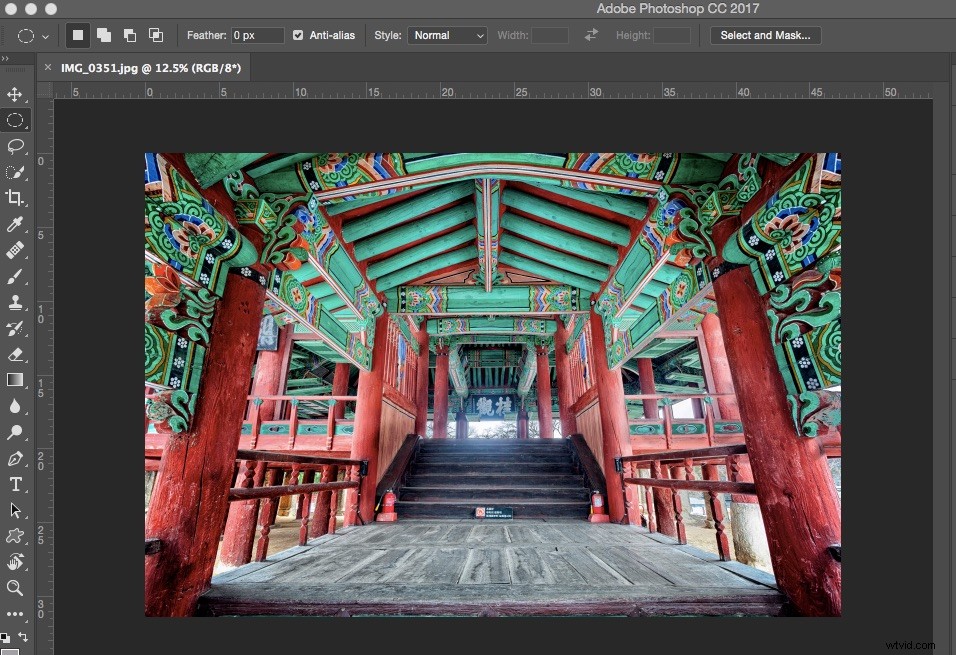Choose the Crop tool
Viewport: 956px width, 655px height.
15,197
